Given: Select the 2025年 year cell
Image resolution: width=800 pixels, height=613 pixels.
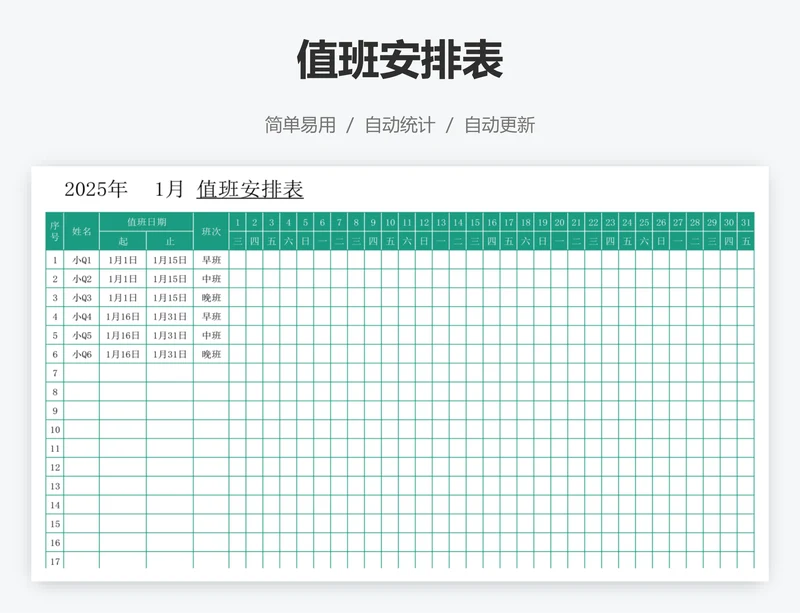Looking at the screenshot, I should coord(95,189).
